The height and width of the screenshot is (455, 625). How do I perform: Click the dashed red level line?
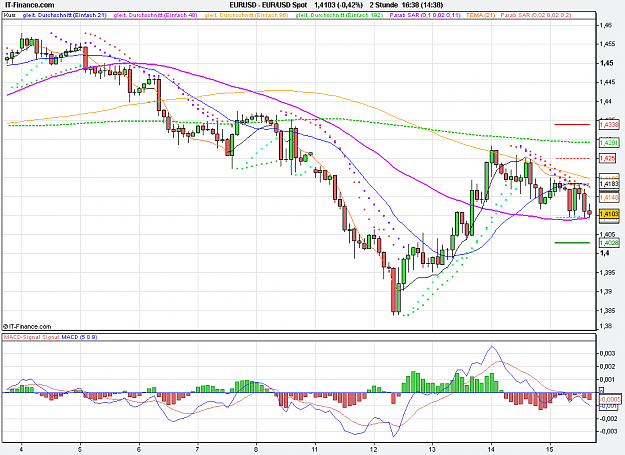point(573,159)
